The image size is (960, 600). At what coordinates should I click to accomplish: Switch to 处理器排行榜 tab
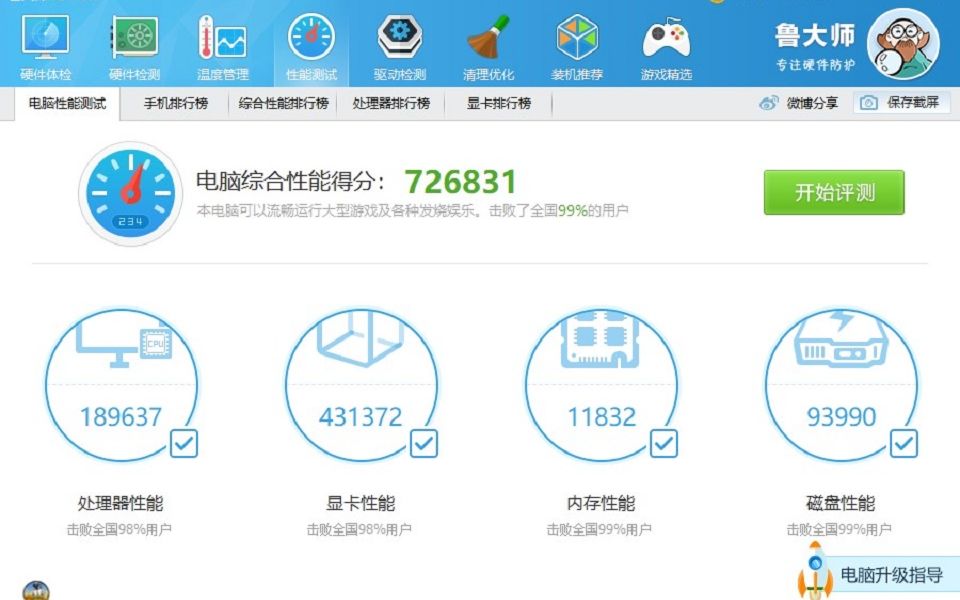point(391,103)
